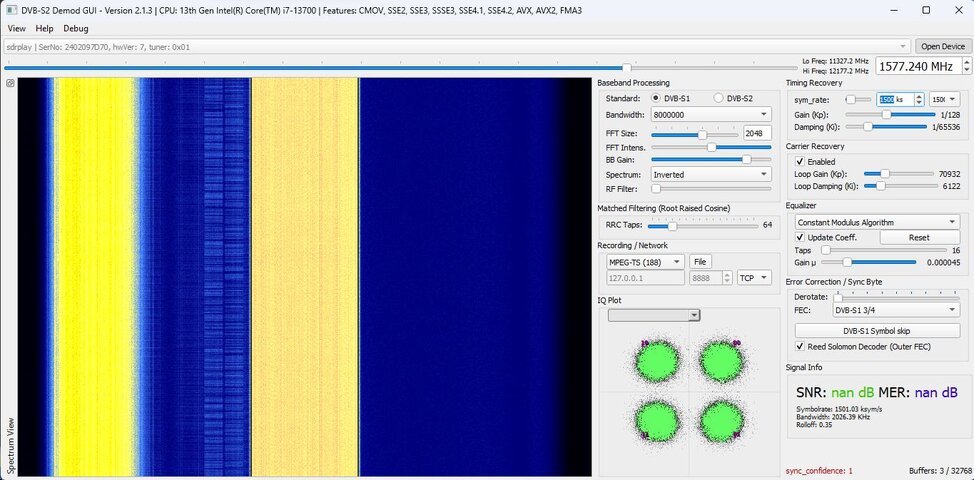Open the View menu
974x480 pixels.
click(17, 29)
